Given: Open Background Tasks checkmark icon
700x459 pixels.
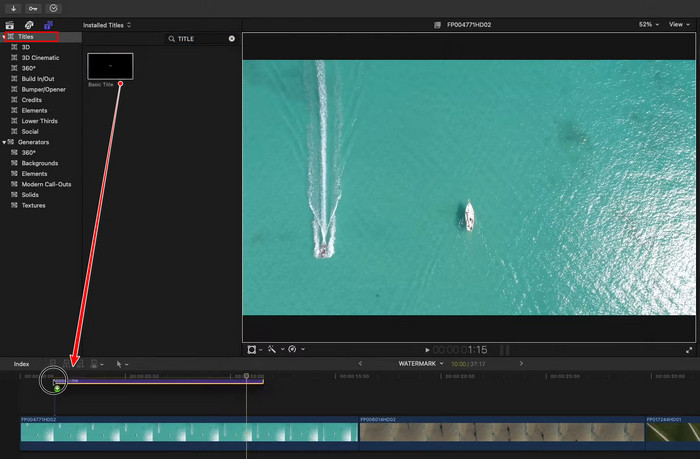Looking at the screenshot, I should pyautogui.click(x=54, y=8).
